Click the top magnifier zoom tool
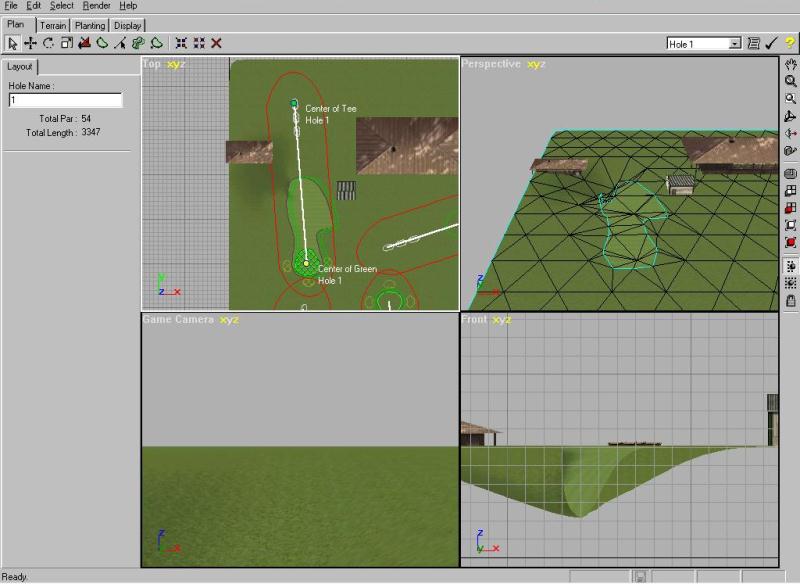This screenshot has width=800, height=584. point(790,82)
